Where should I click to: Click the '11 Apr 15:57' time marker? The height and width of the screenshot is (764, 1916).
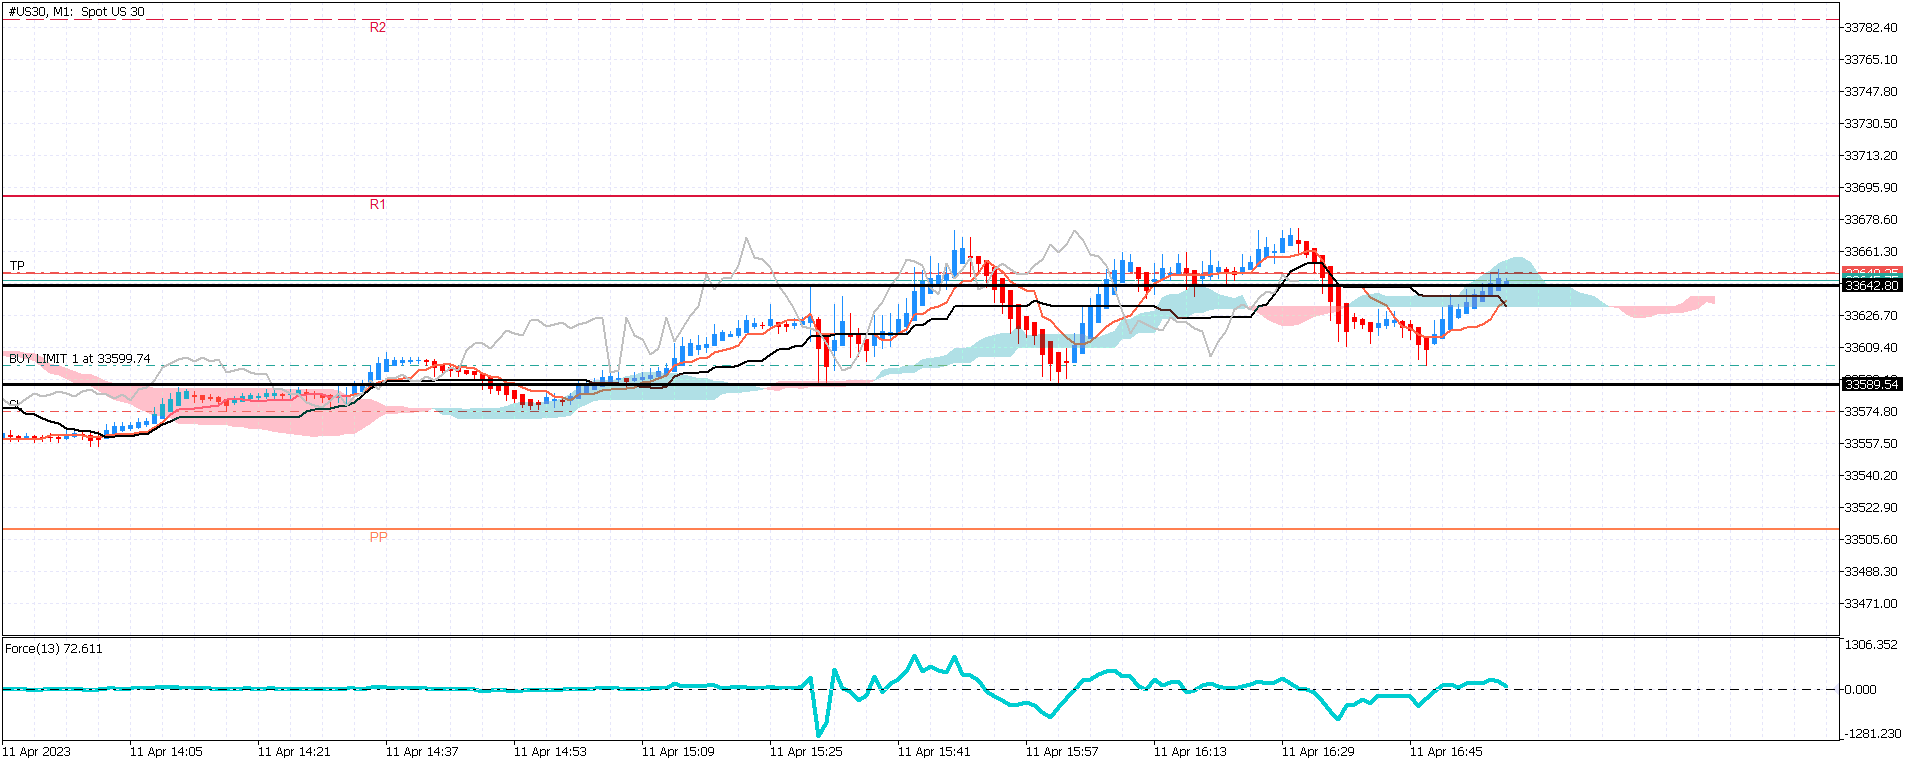point(1062,752)
